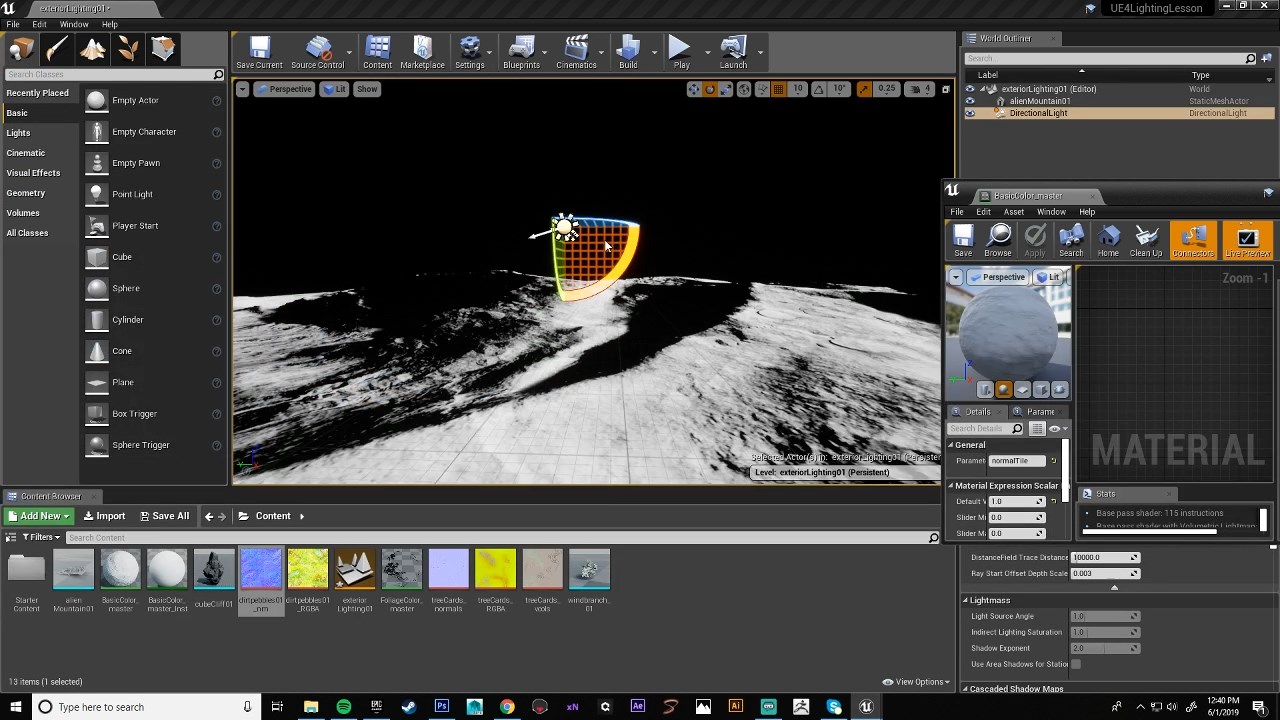Toggle visibility of DirectionalLight in outliner

click(969, 113)
